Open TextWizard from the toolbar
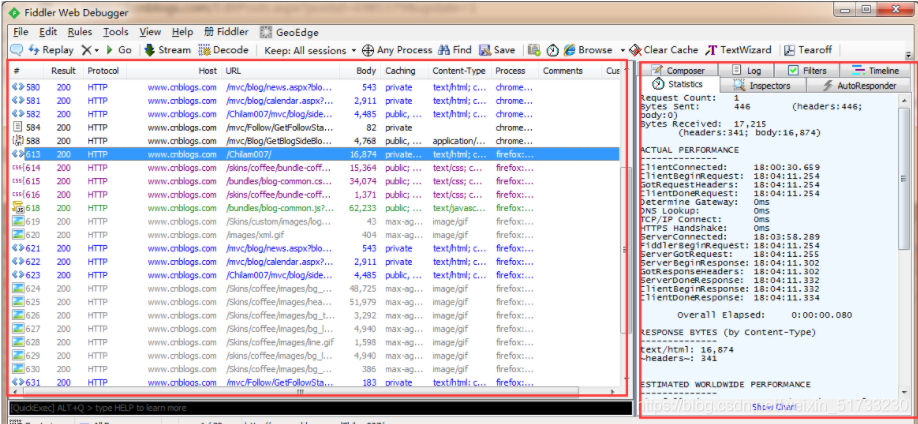Viewport: 918px width, 424px height. point(738,50)
